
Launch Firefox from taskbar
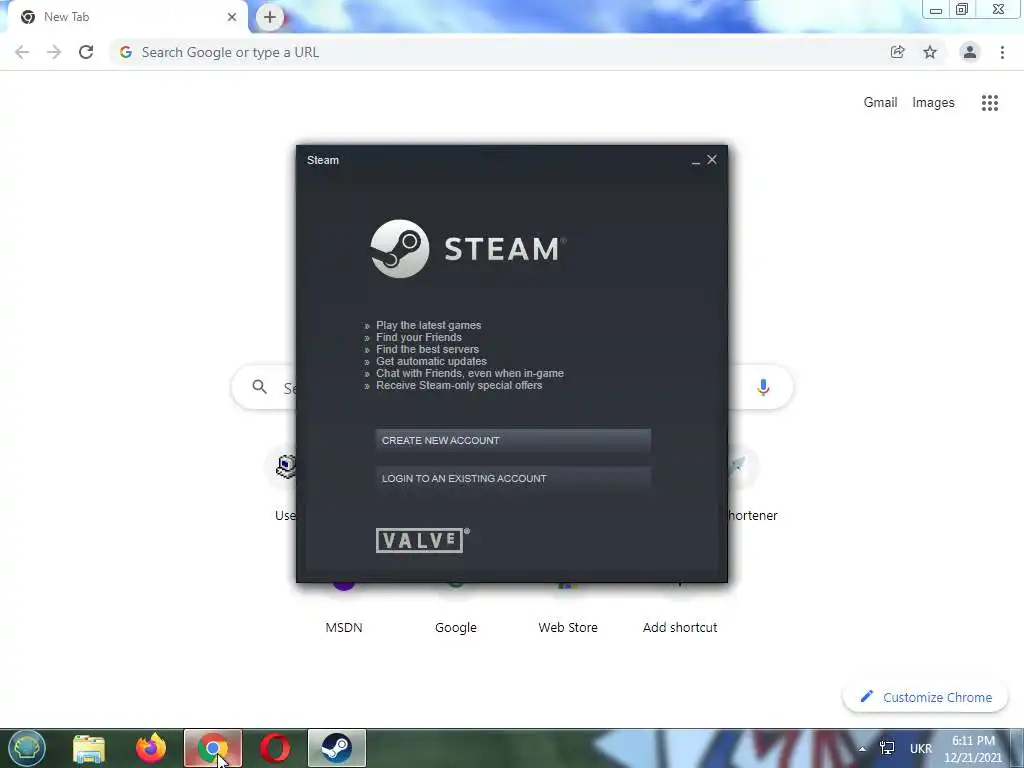(x=151, y=748)
